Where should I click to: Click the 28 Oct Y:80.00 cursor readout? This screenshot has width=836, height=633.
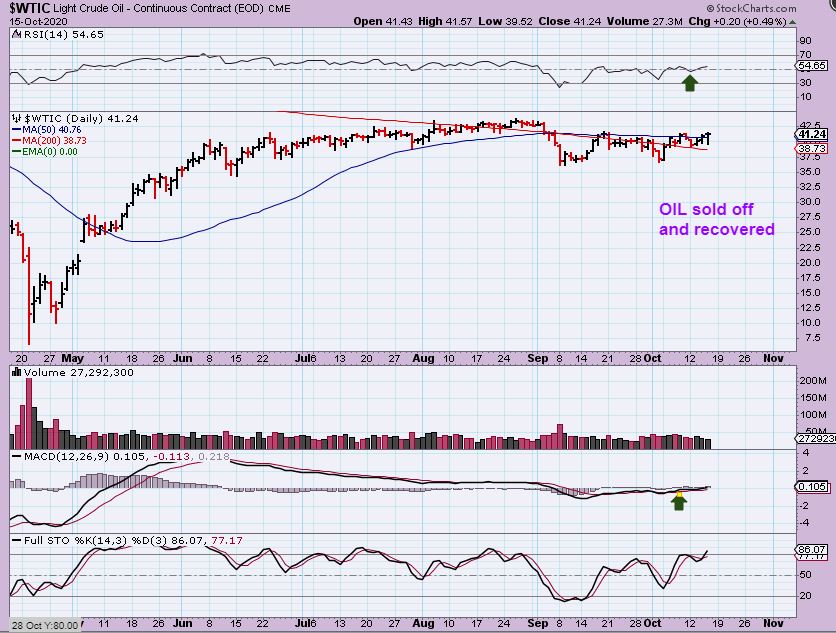(45, 625)
